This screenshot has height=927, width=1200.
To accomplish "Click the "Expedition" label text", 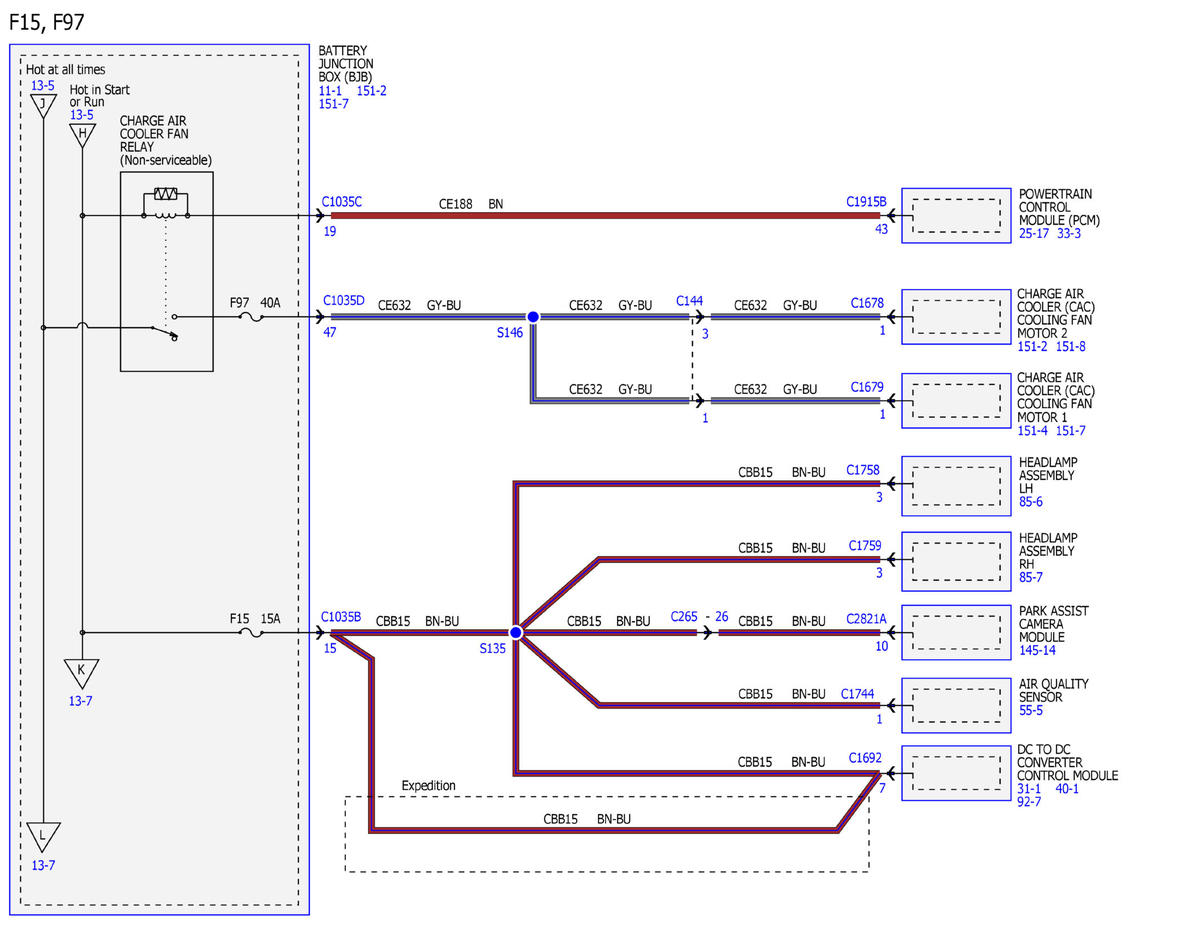I will click(428, 786).
